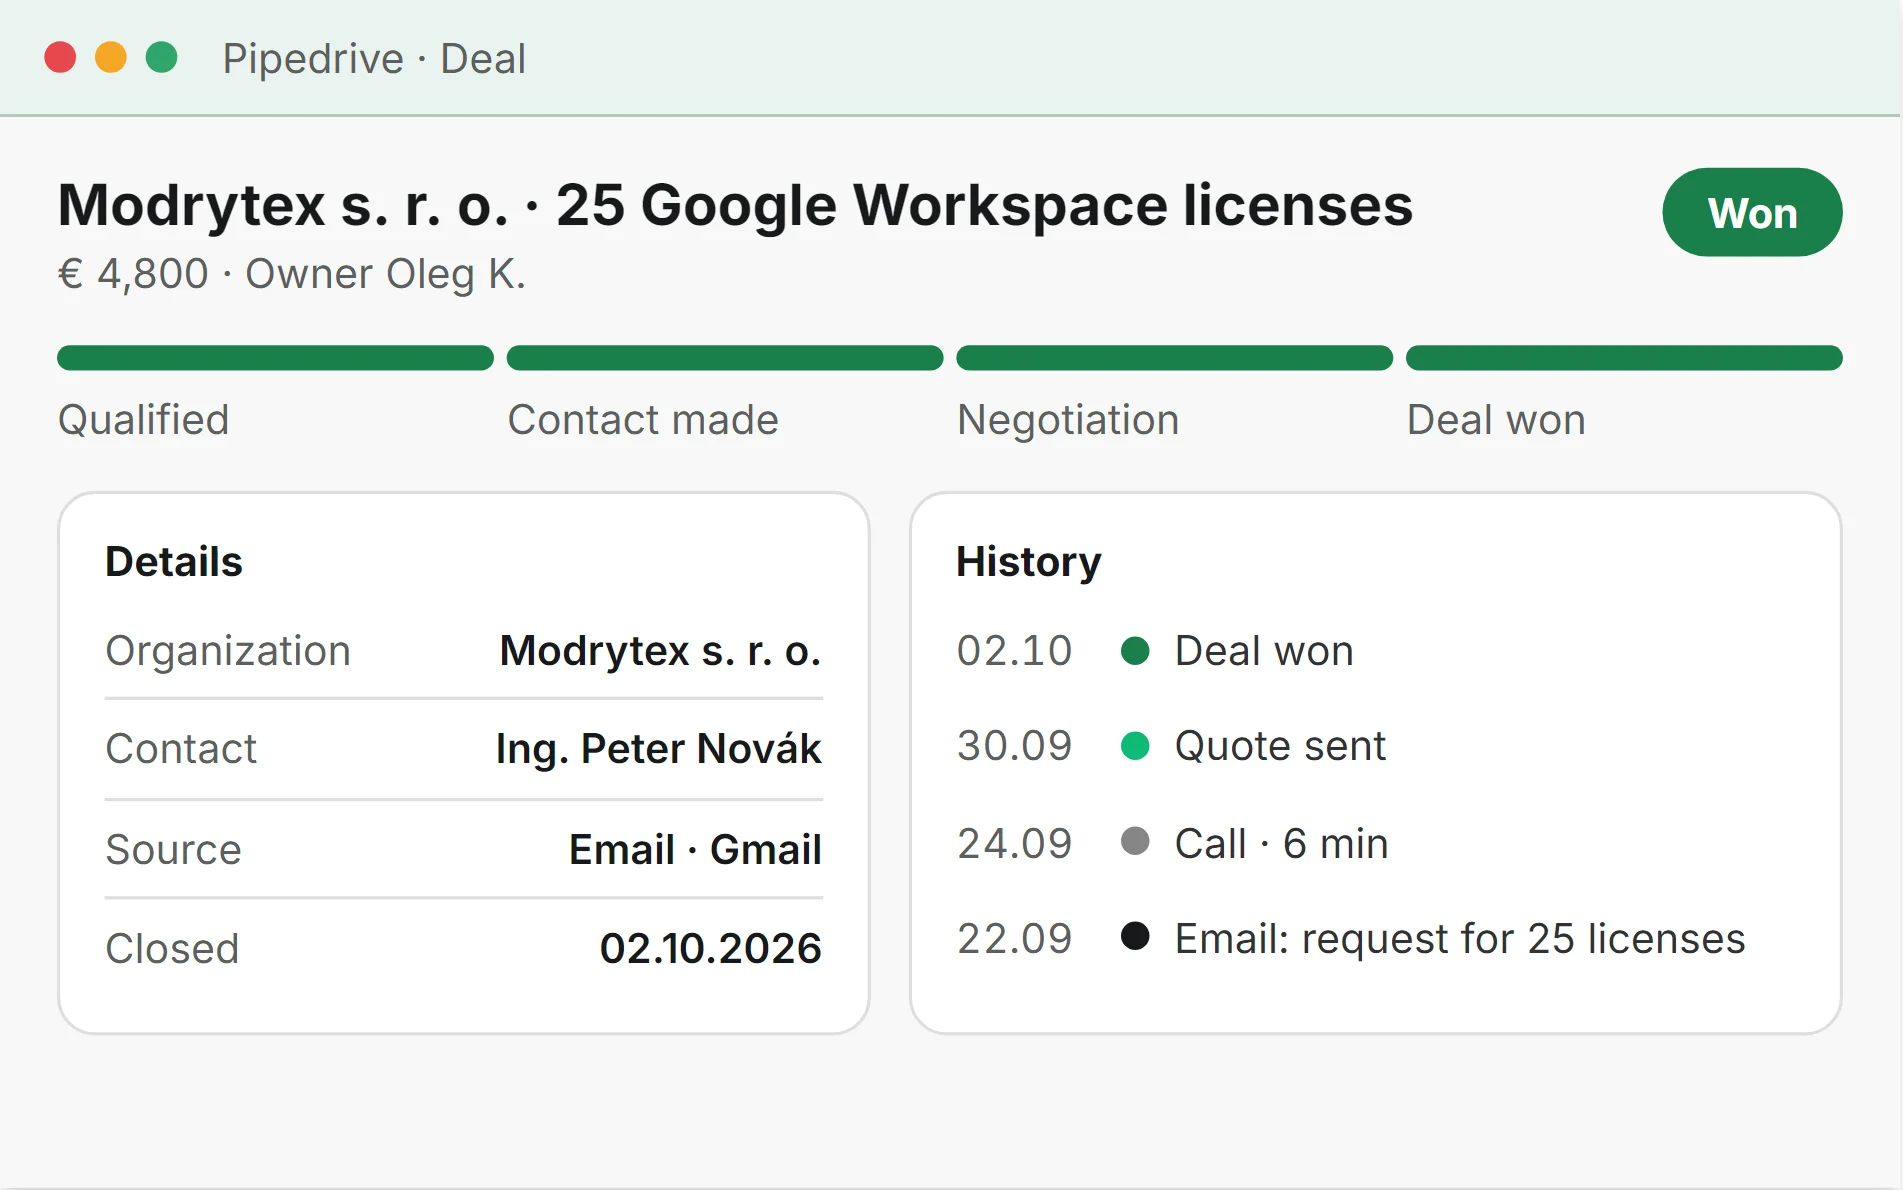This screenshot has width=1903, height=1190.
Task: Click the Organization field label
Action: [228, 651]
